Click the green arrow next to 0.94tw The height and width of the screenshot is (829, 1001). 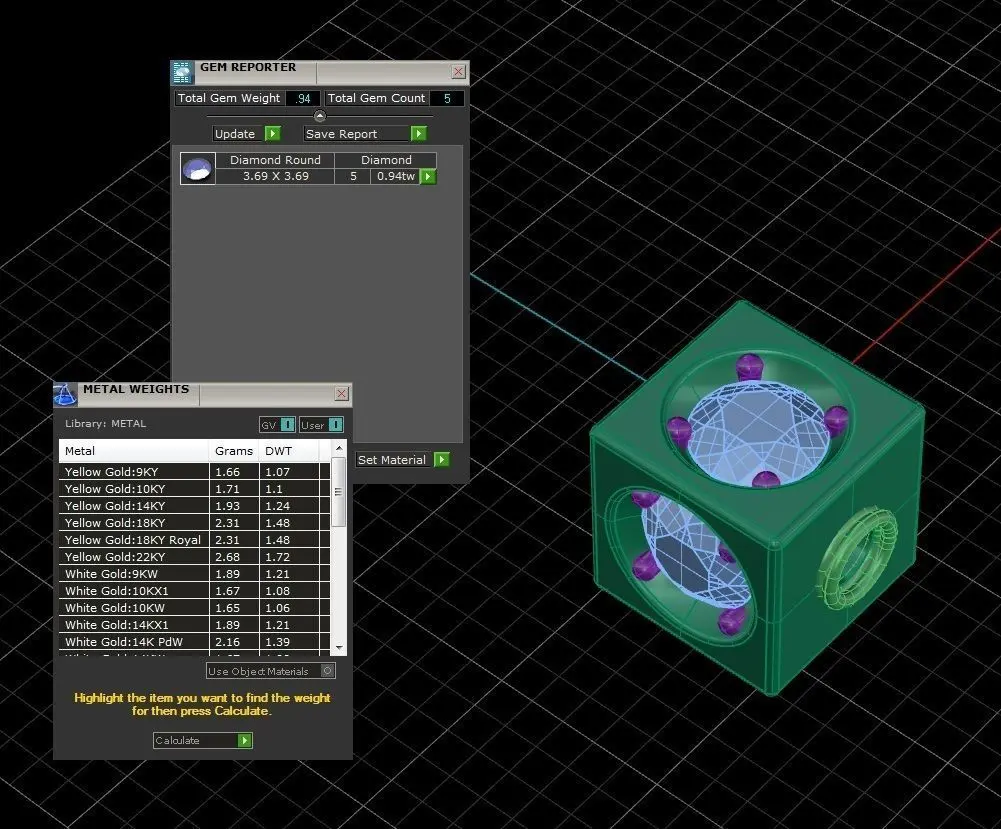[x=428, y=176]
